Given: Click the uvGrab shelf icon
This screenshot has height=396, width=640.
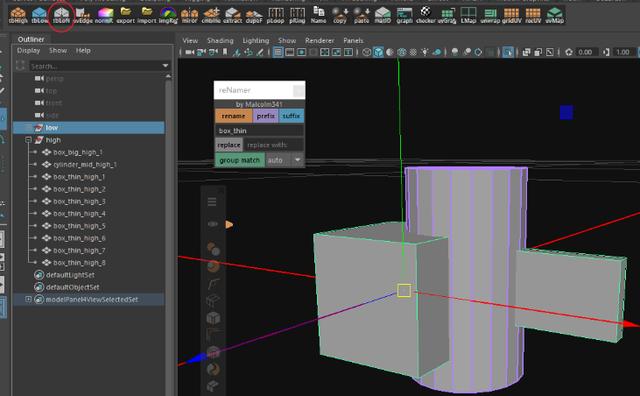Looking at the screenshot, I should [x=447, y=15].
